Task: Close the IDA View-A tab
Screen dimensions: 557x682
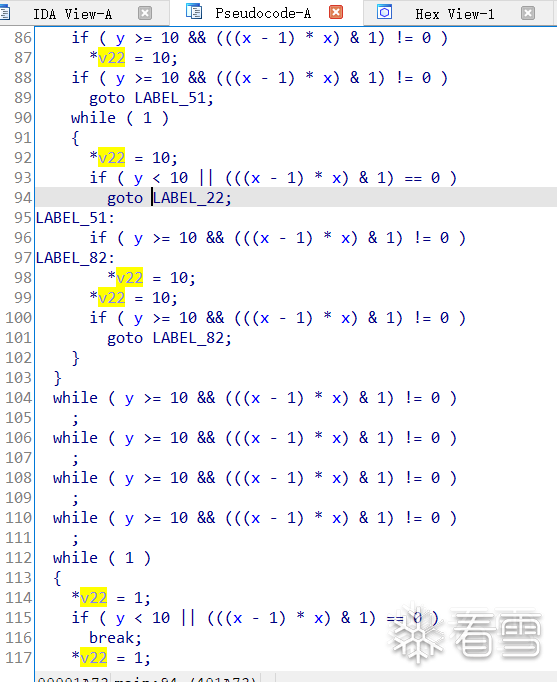Action: (145, 13)
